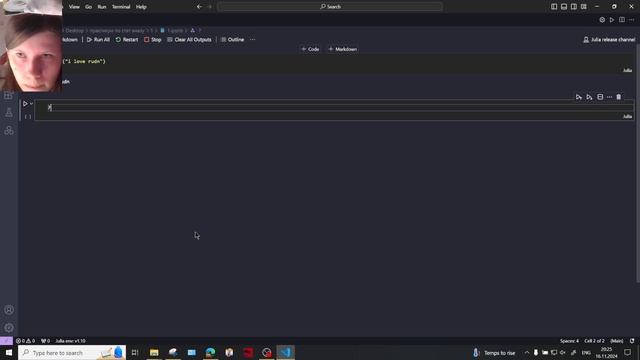The width and height of the screenshot is (640, 360).
Task: Click the Julia env v1.10 status entry
Action: 70,341
